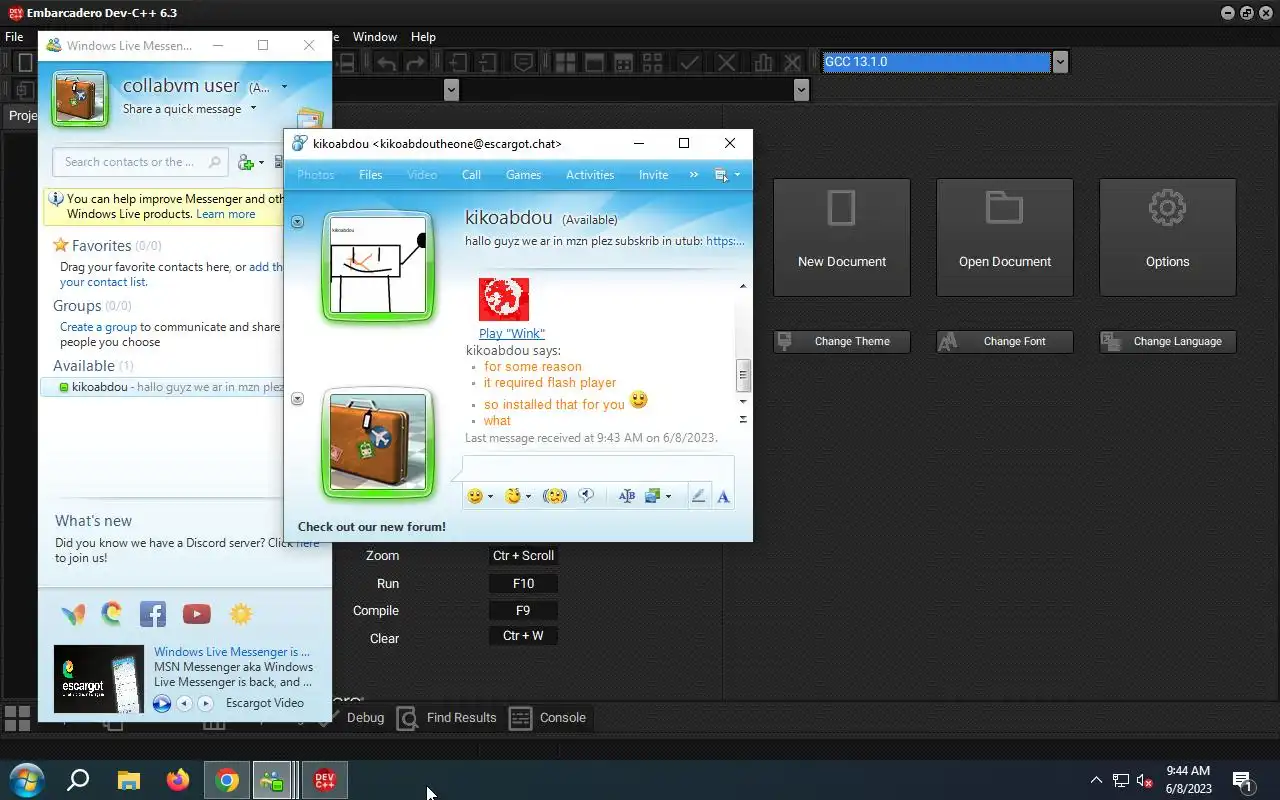The height and width of the screenshot is (800, 1280).
Task: Click the Play "Wink" link
Action: [x=512, y=334]
